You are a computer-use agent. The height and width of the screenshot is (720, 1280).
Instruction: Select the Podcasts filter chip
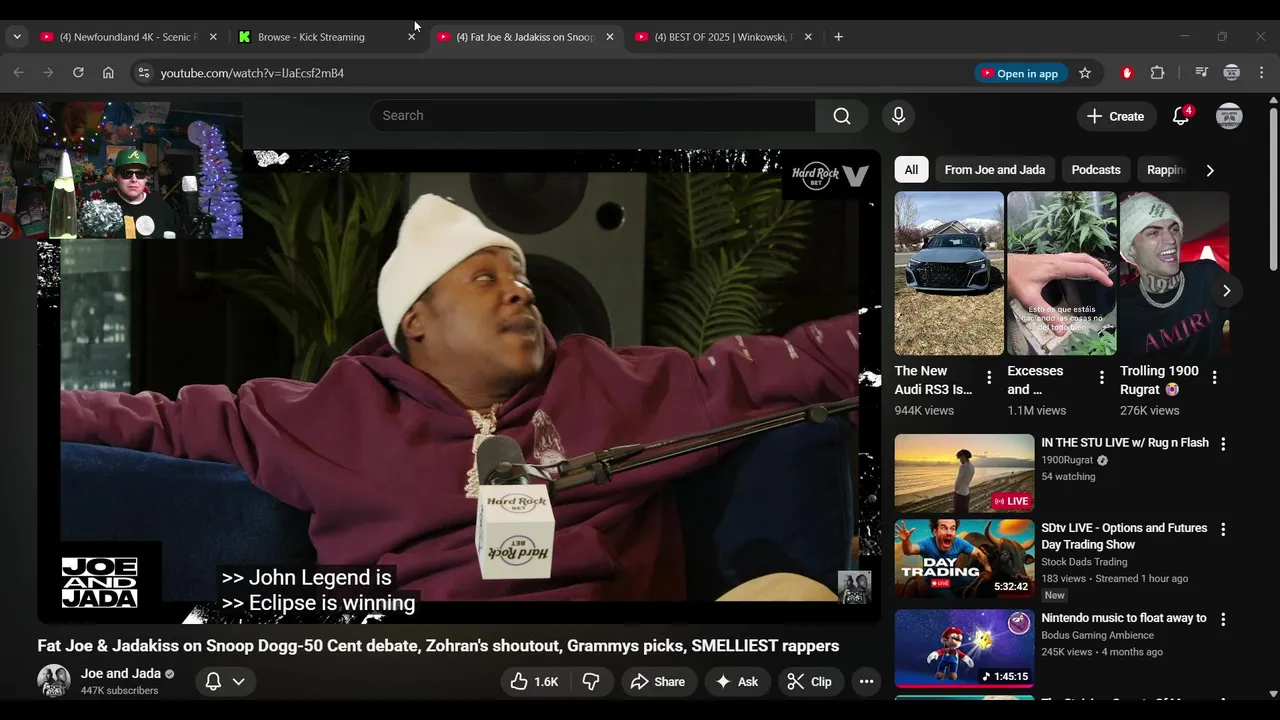[x=1096, y=170]
